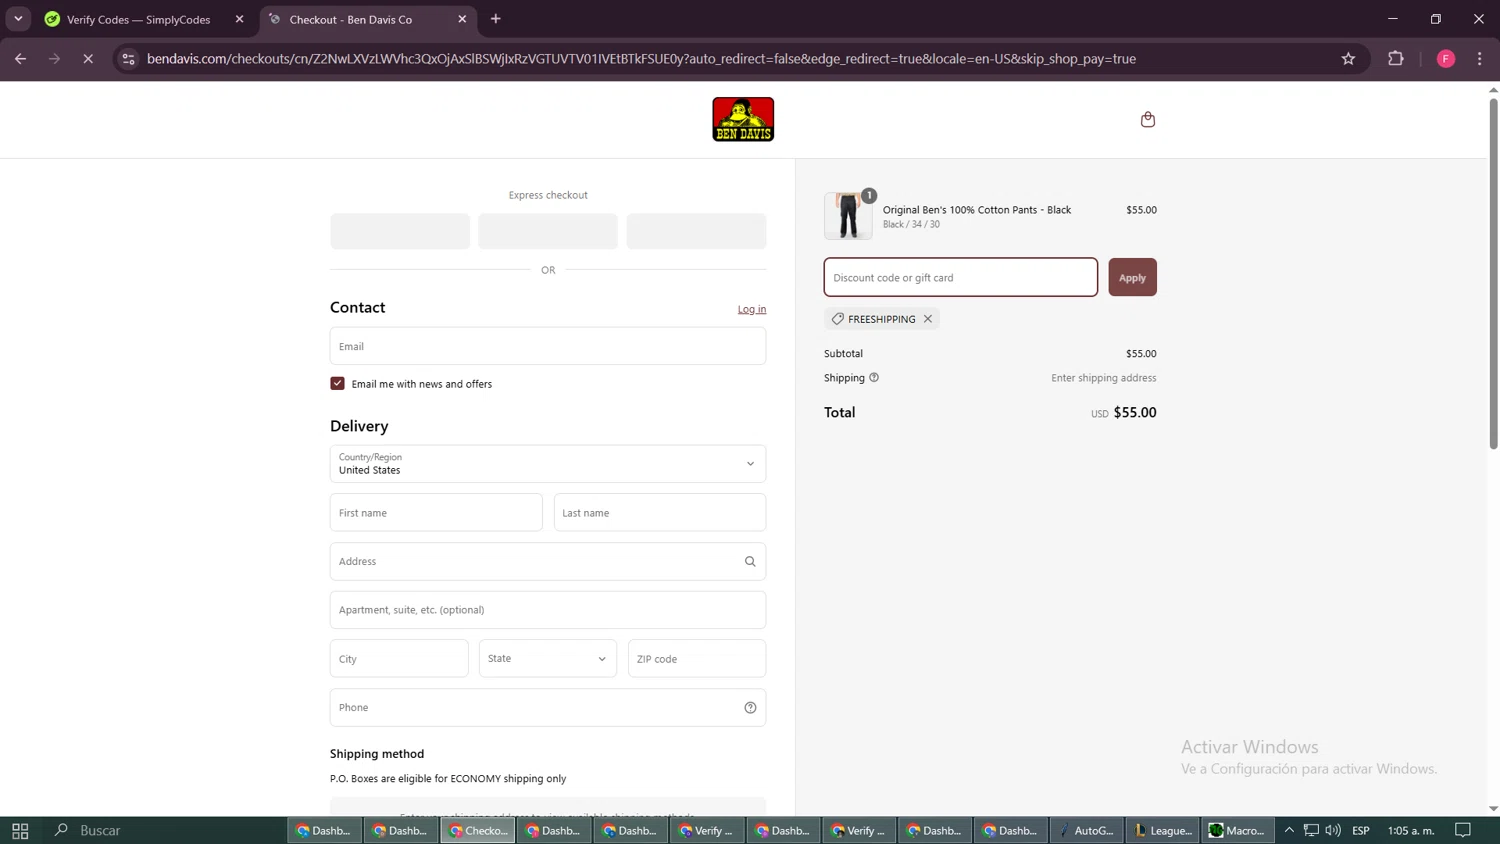Open the Chrome three-dot menu
The width and height of the screenshot is (1500, 844).
[x=1480, y=59]
